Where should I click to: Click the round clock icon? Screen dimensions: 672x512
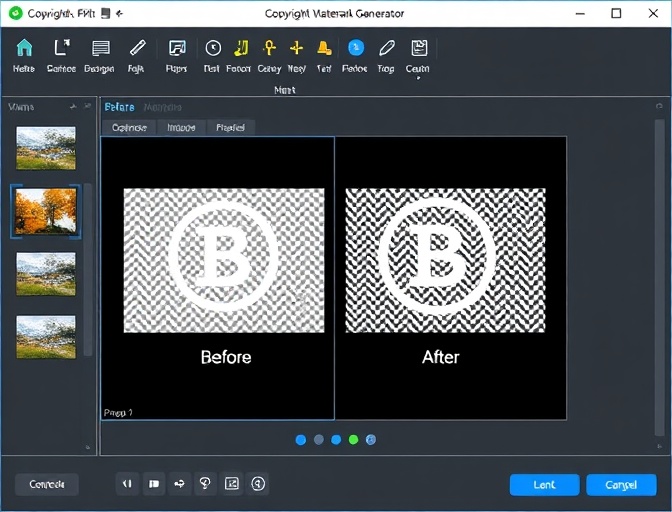[213, 48]
